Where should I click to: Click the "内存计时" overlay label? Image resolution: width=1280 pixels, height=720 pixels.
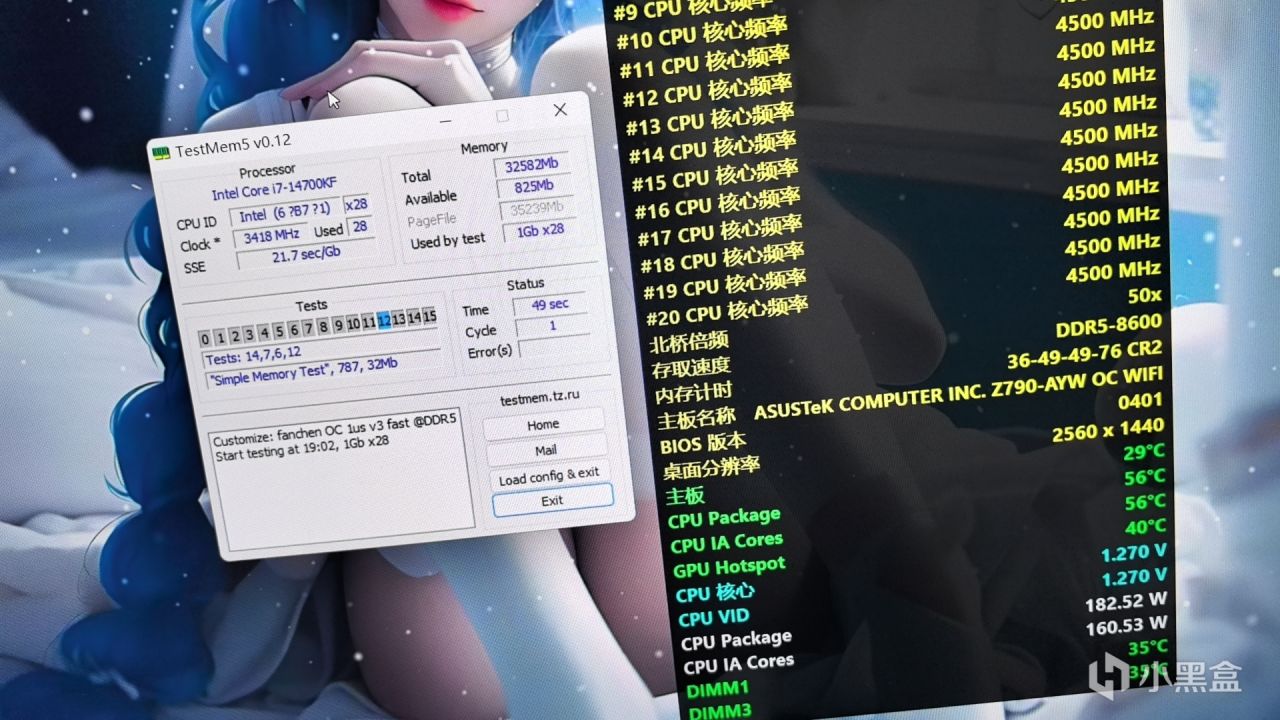pos(694,392)
